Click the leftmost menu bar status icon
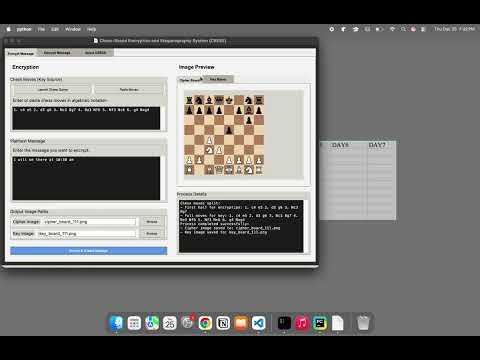Image resolution: width=480 pixels, height=360 pixels. click(x=332, y=29)
